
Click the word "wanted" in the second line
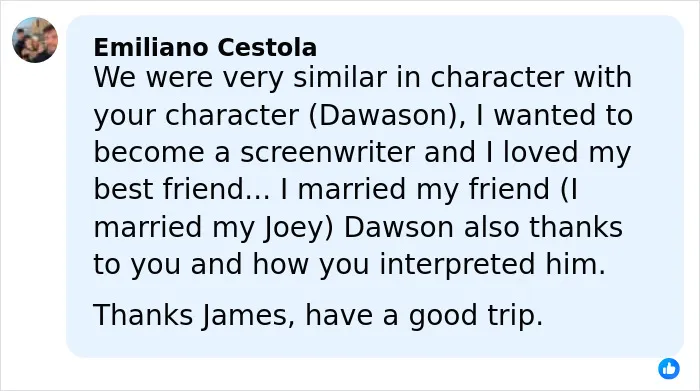545,115
